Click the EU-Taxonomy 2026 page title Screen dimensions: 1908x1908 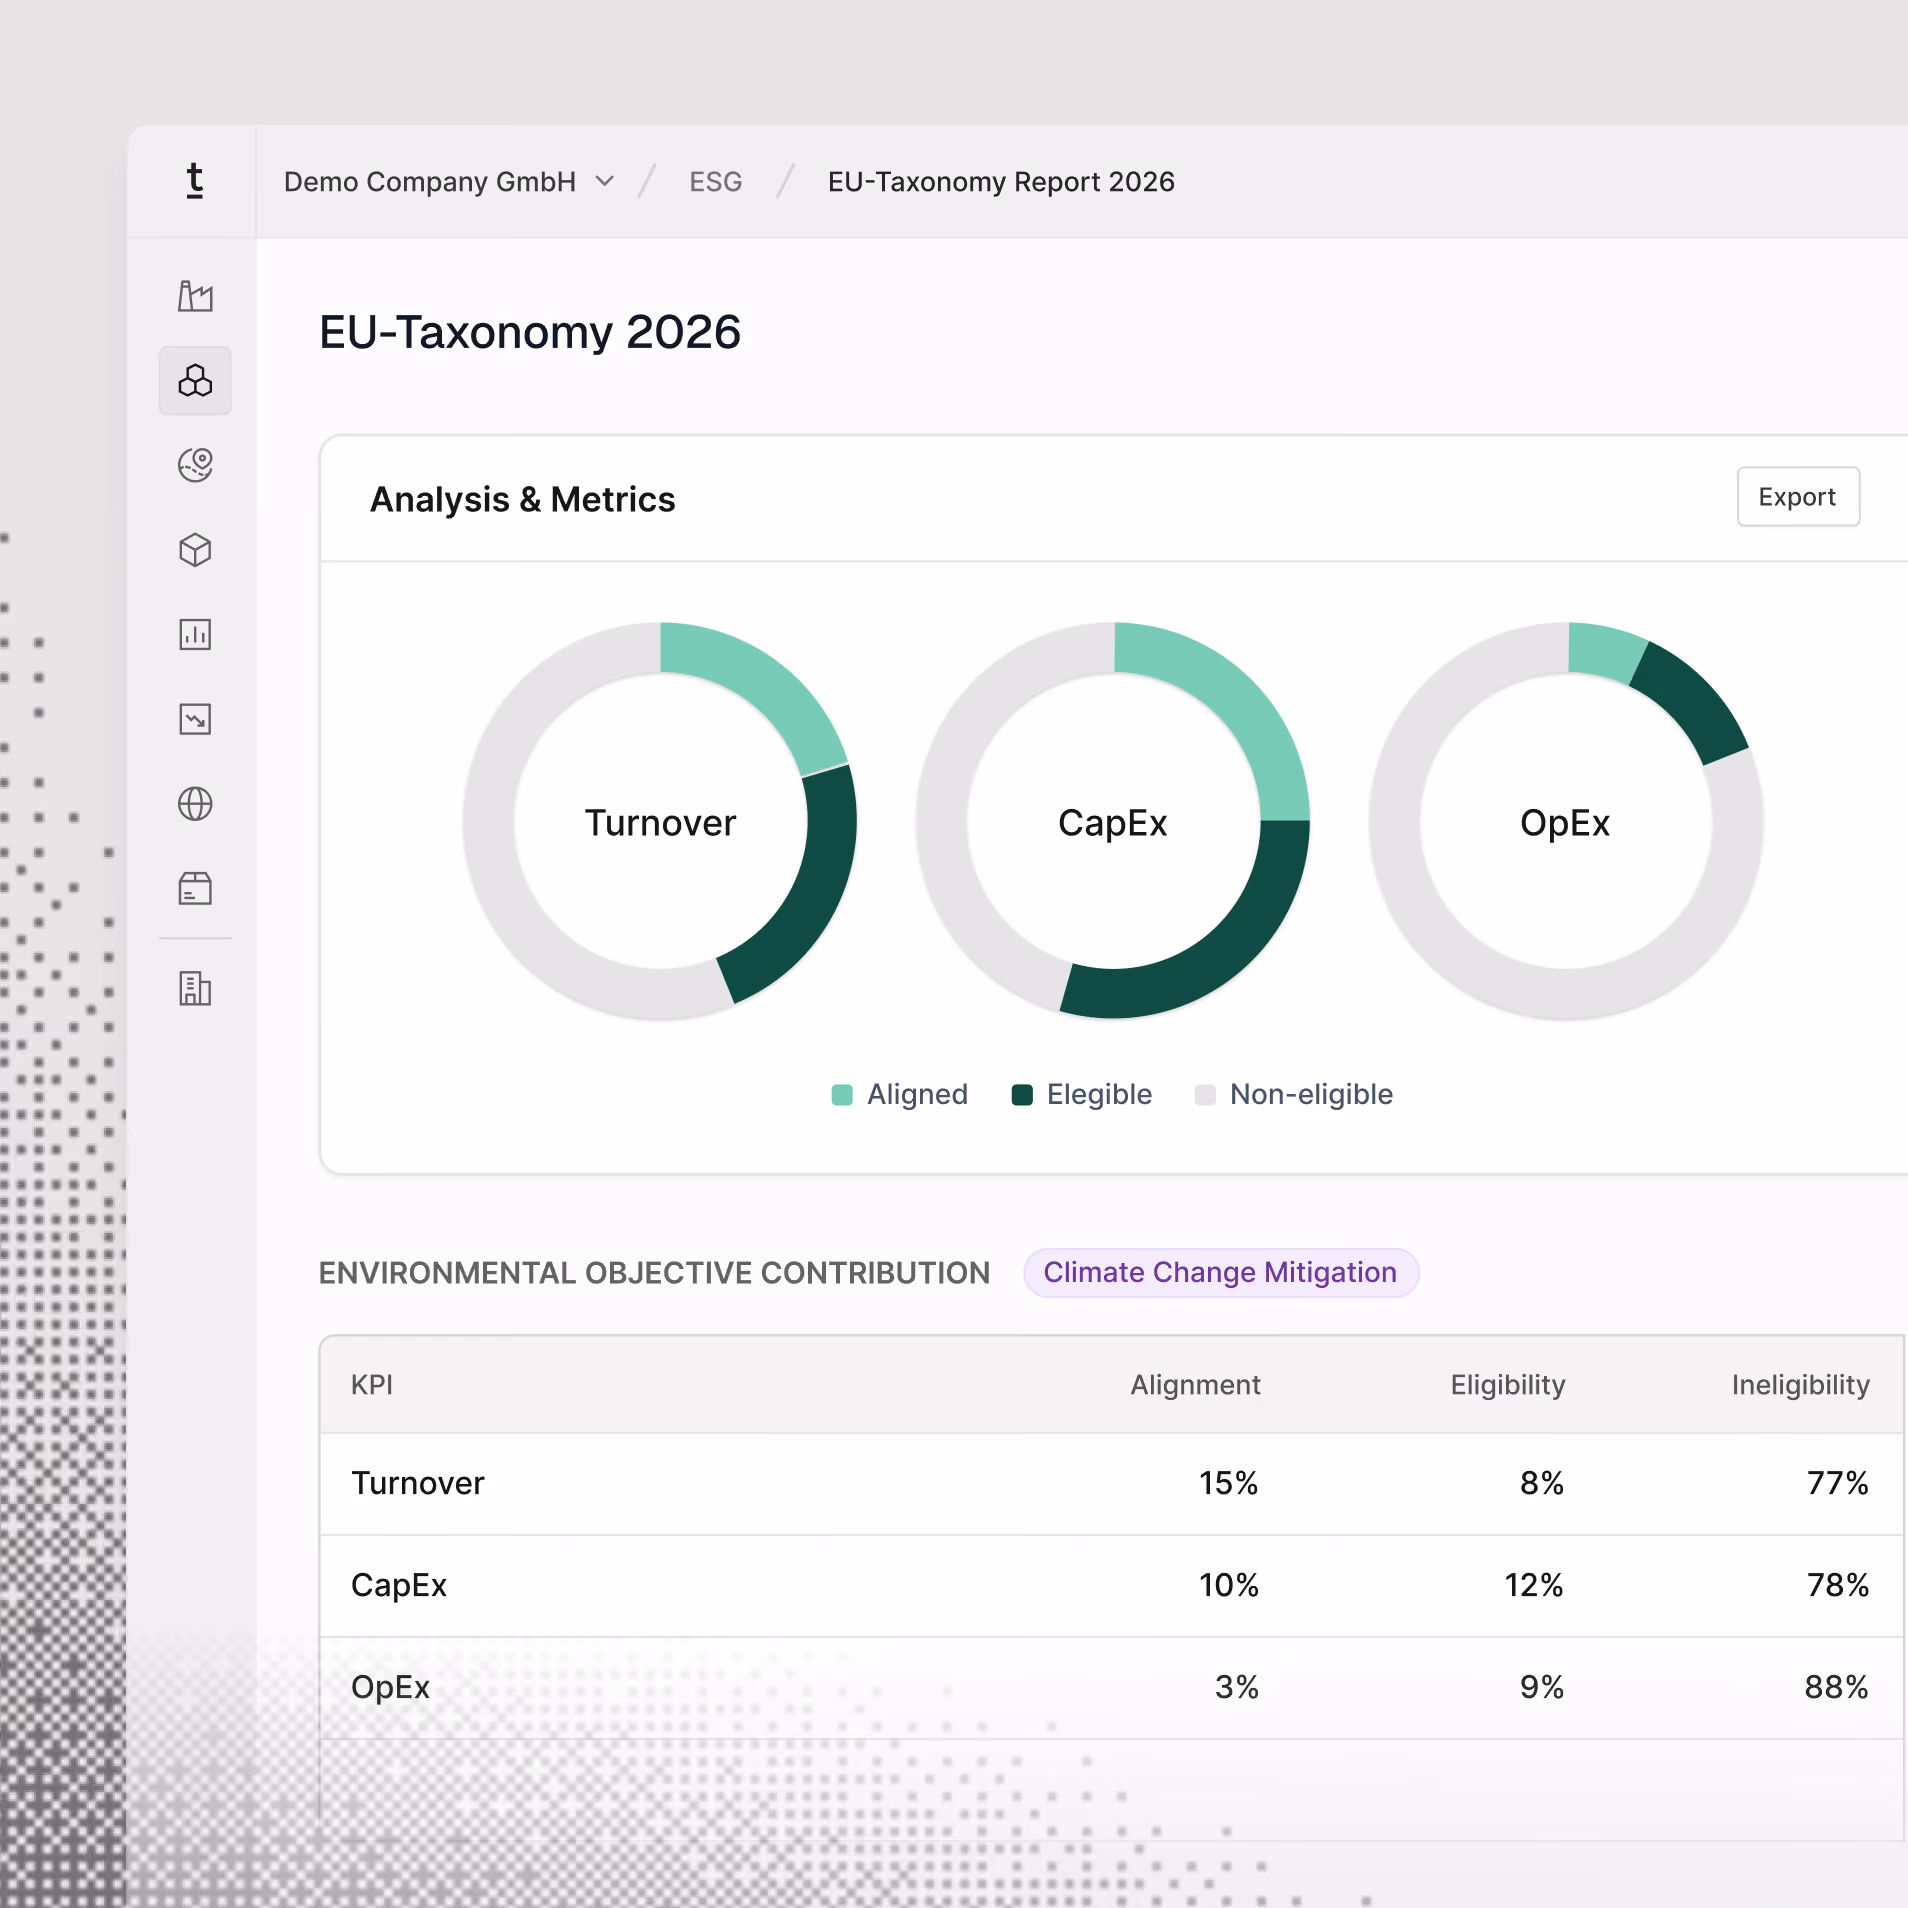tap(530, 332)
